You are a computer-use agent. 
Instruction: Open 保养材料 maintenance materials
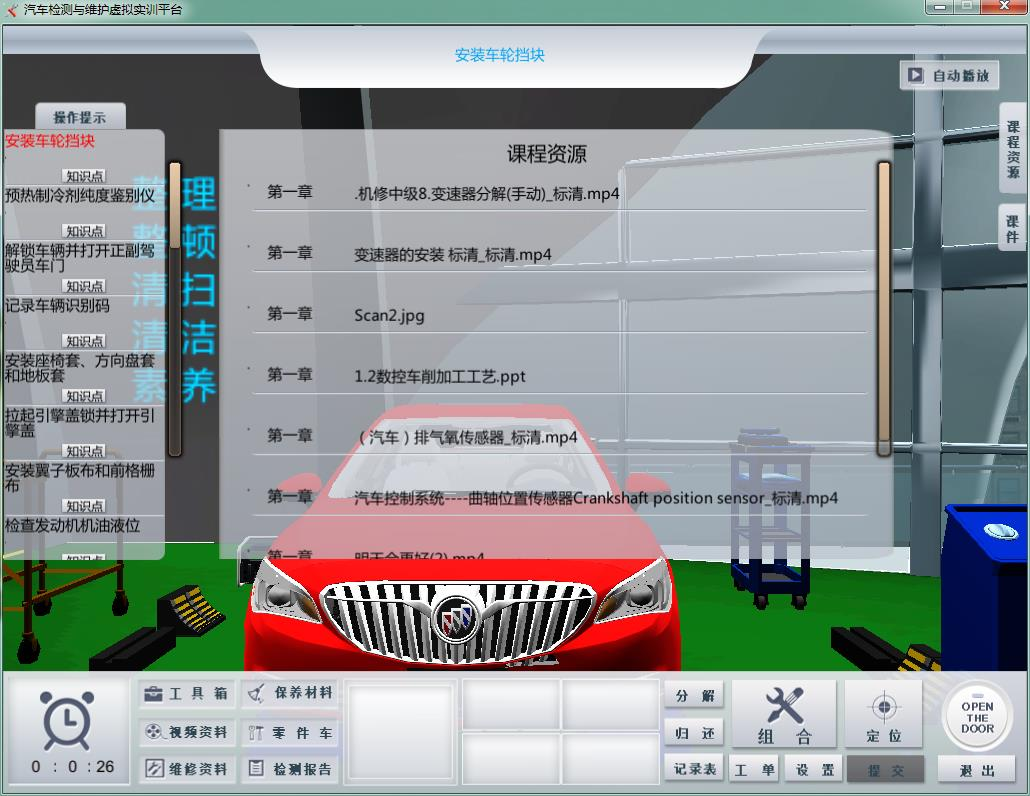pos(289,693)
